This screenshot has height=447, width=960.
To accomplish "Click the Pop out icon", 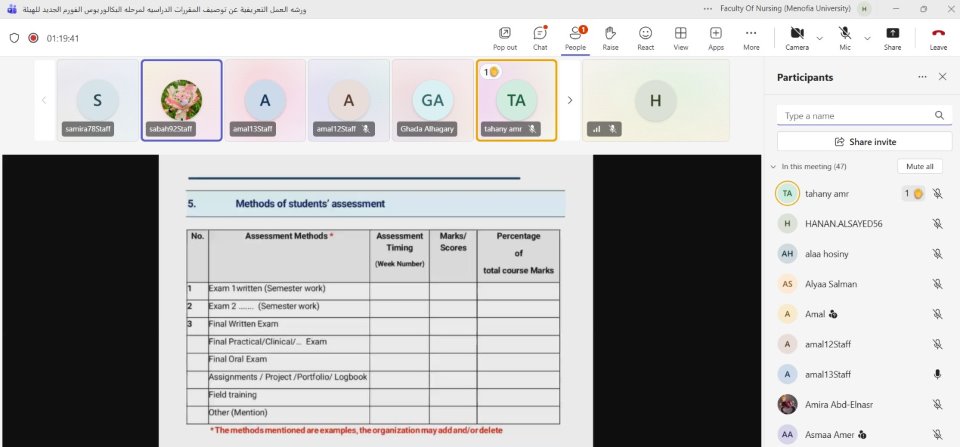I will (x=505, y=38).
